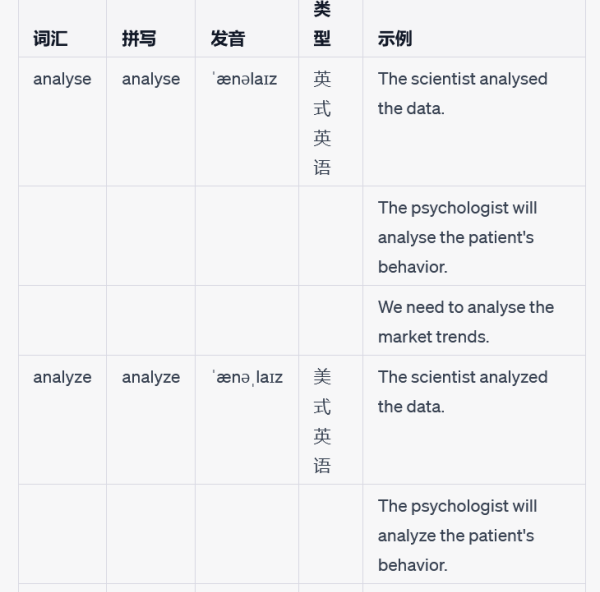Click the sentence 'The scientist analysed the data.'
This screenshot has width=600, height=592.
(463, 94)
